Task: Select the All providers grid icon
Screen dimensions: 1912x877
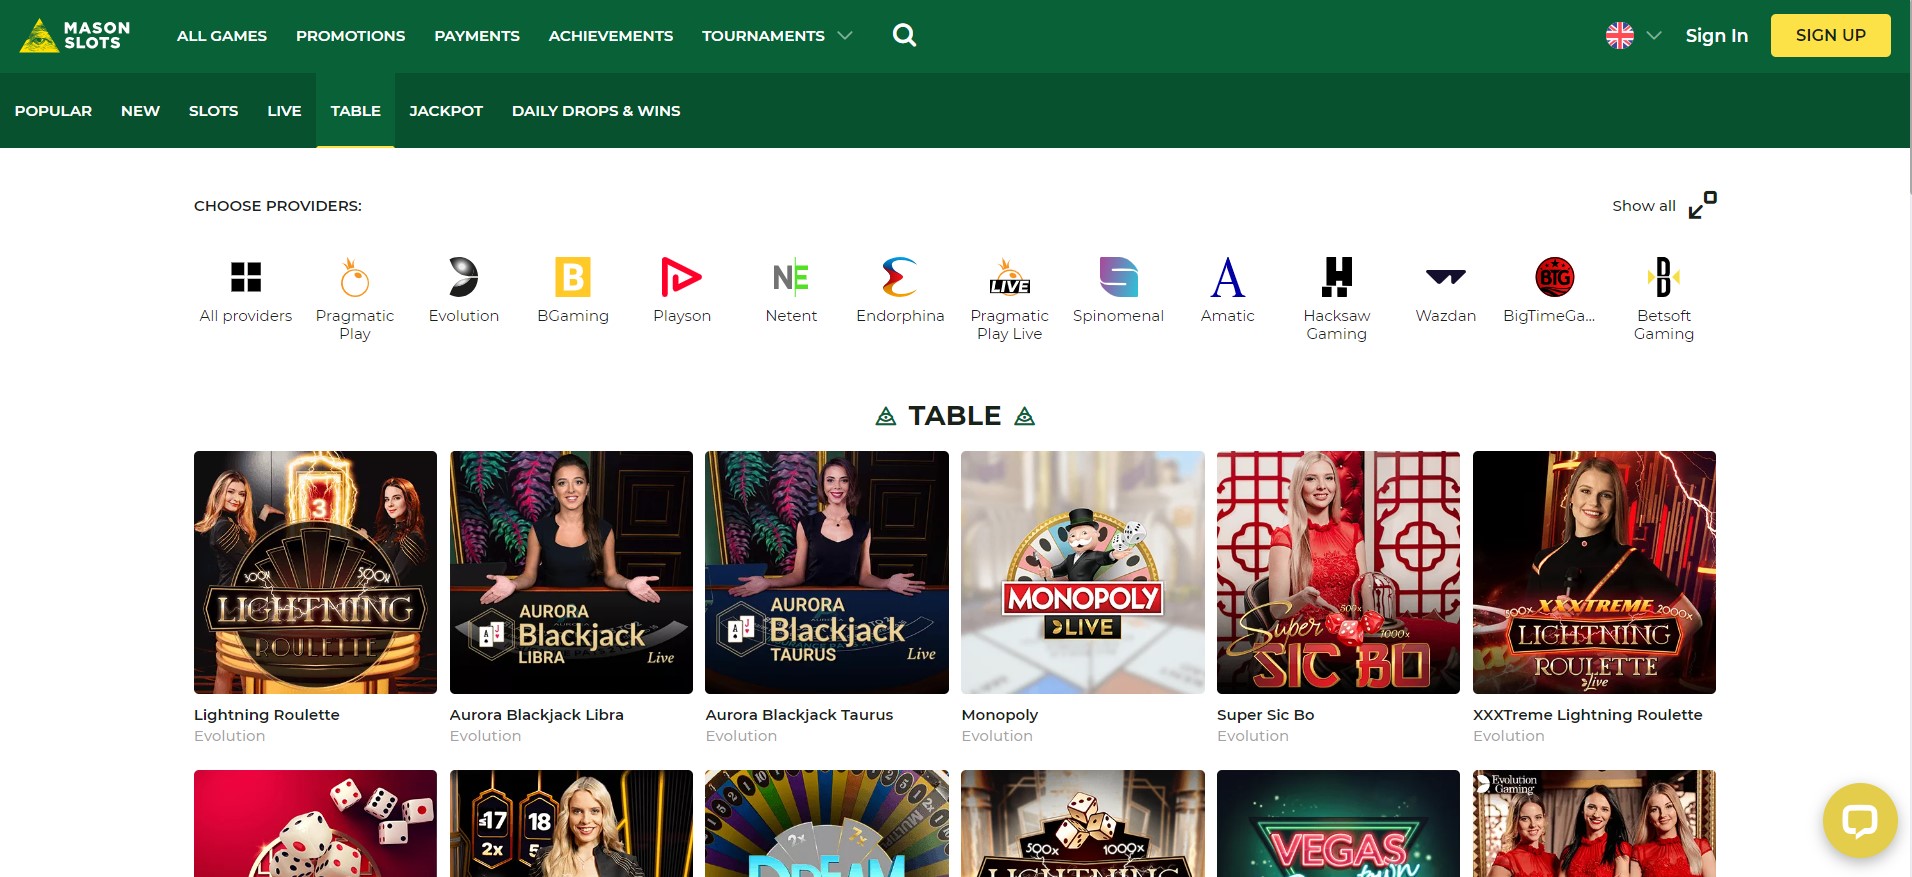Action: [x=246, y=277]
